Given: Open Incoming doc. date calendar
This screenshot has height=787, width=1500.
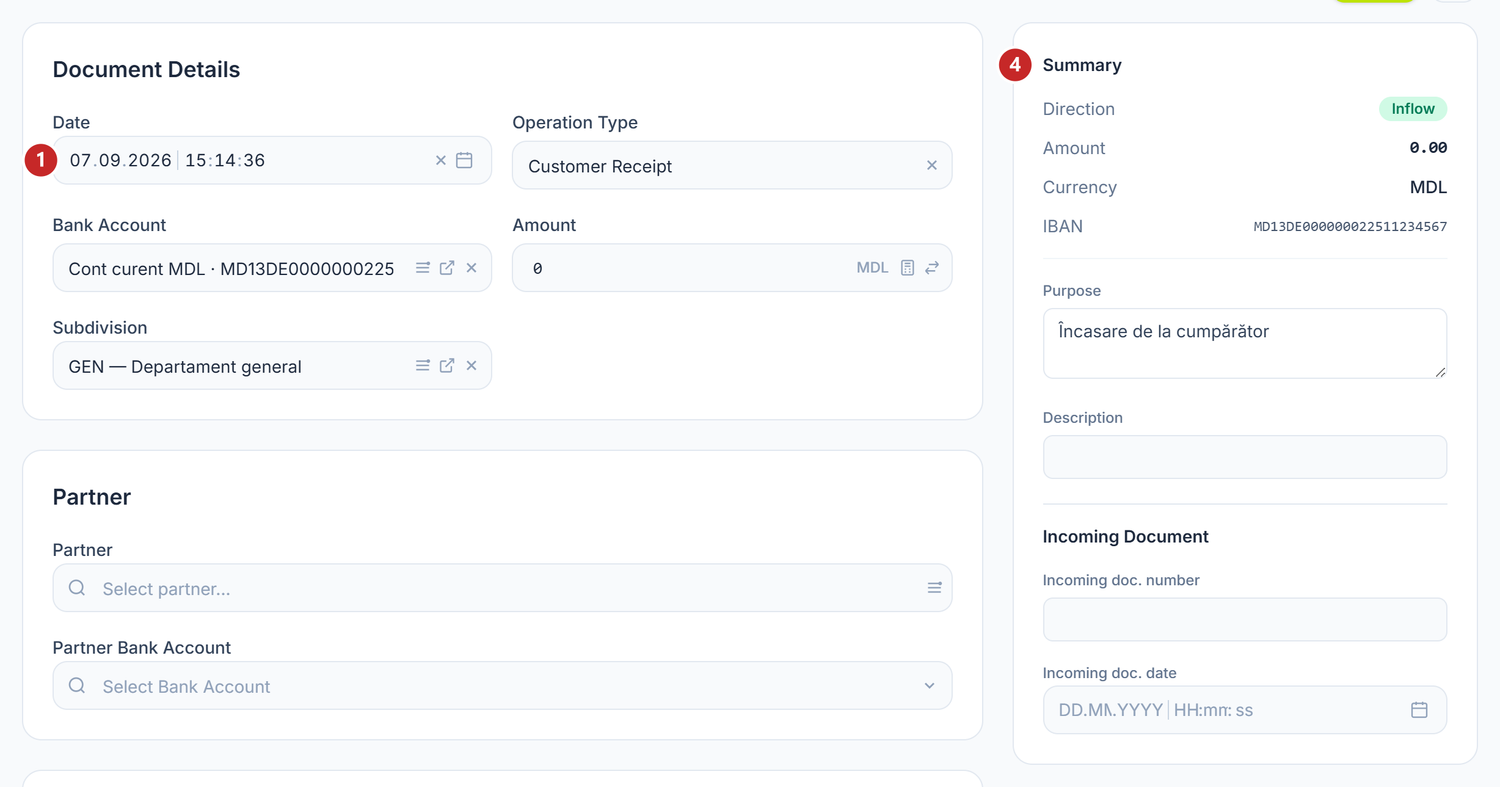Looking at the screenshot, I should (x=1419, y=710).
